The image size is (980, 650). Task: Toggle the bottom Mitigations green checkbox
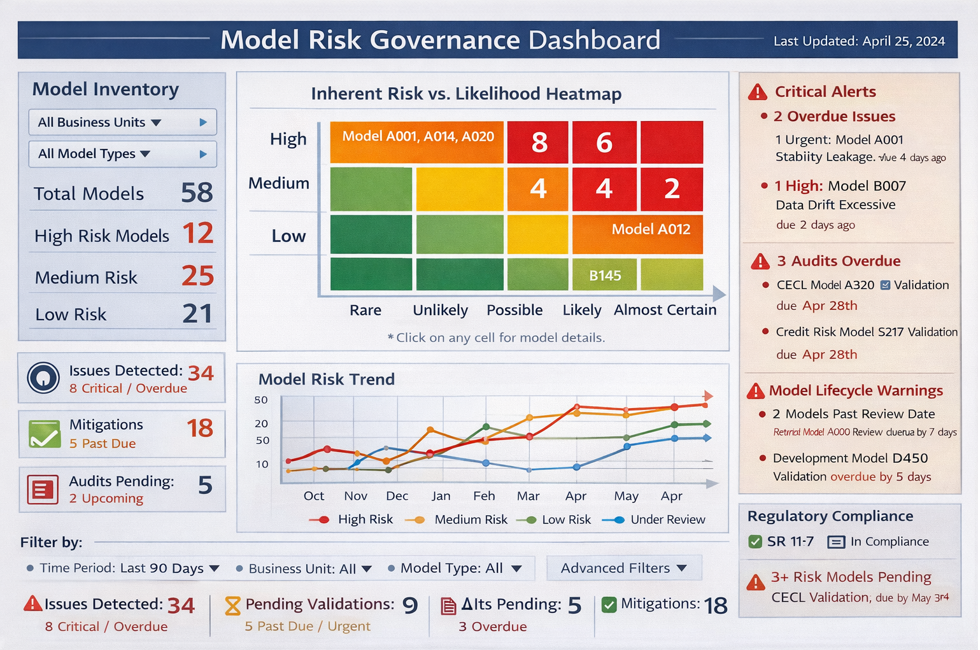coord(609,604)
